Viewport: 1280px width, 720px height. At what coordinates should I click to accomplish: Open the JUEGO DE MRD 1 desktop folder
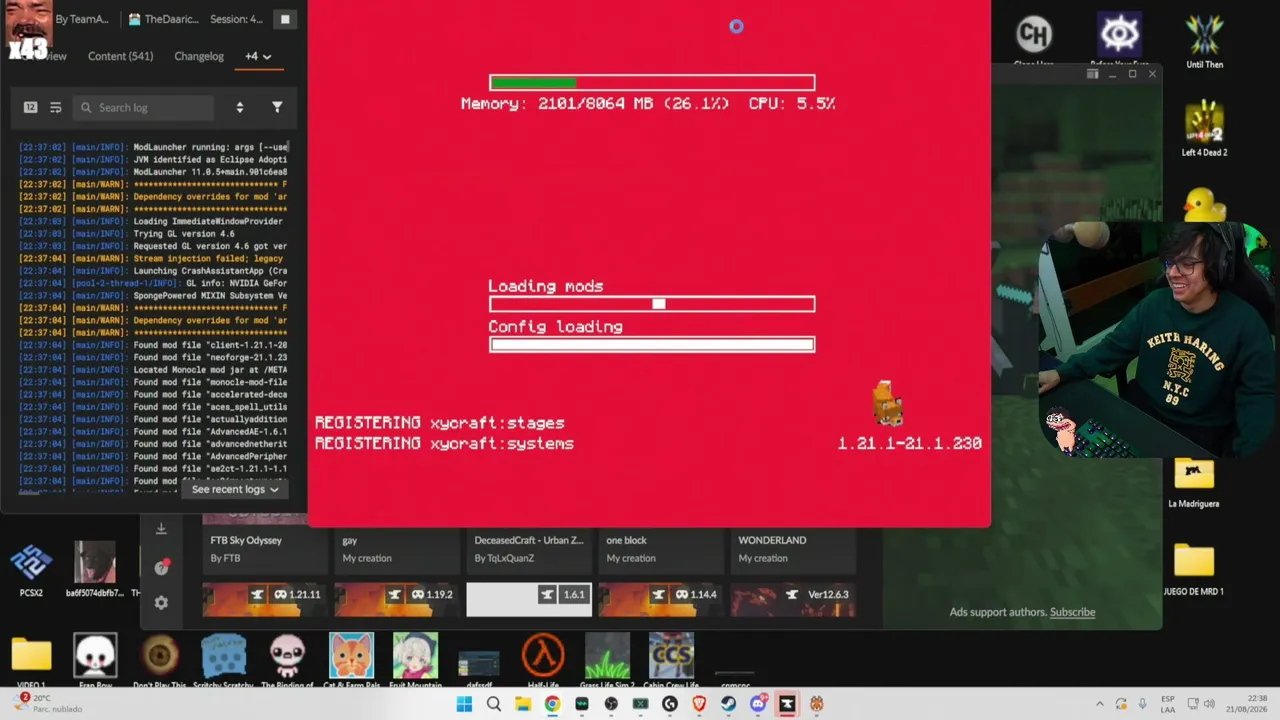pyautogui.click(x=1194, y=569)
